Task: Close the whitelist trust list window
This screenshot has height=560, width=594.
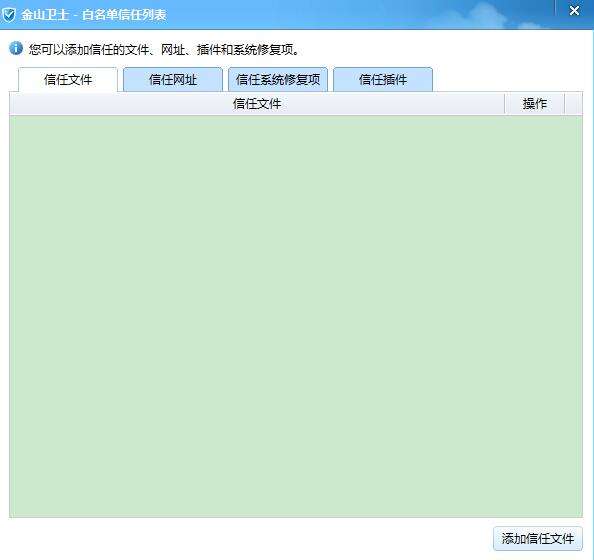Action: 574,11
